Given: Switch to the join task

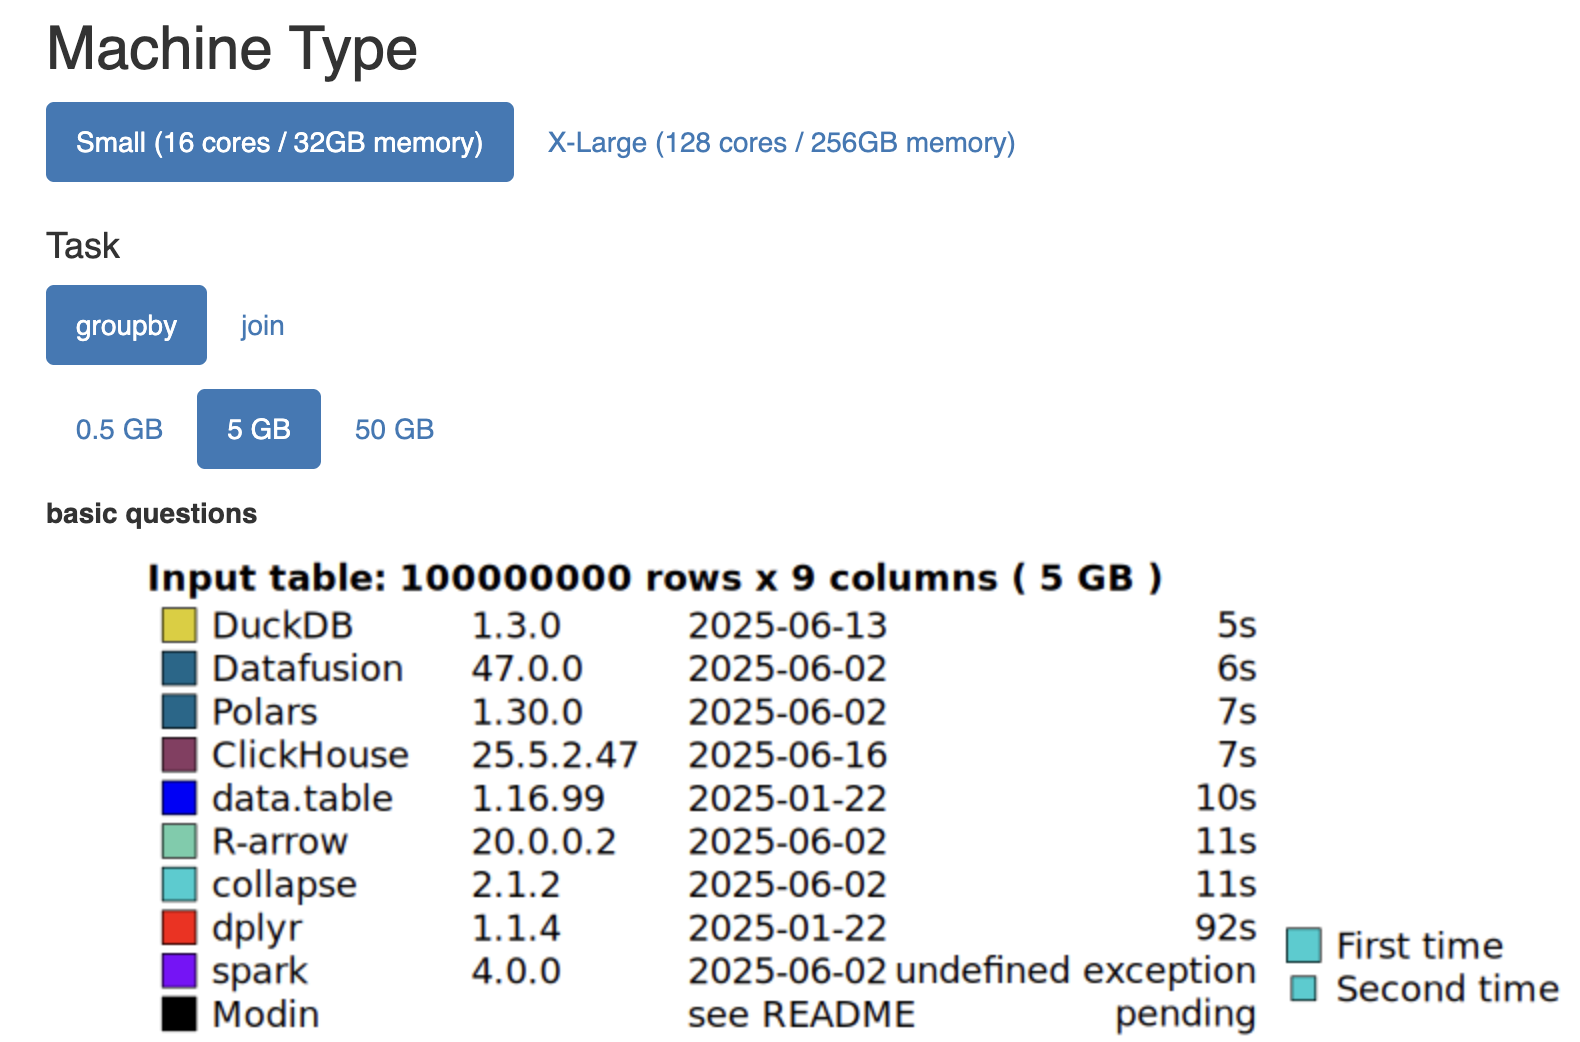Looking at the screenshot, I should 262,325.
